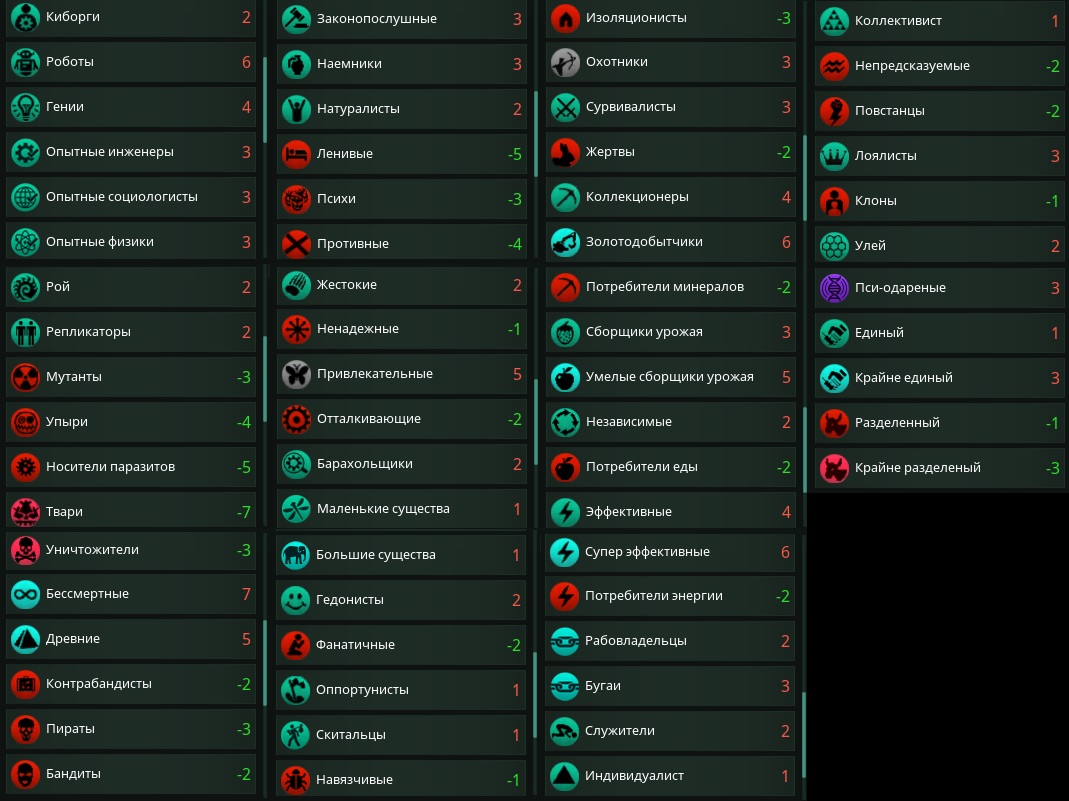Choose the Золотодобытчики trait row
Image resolution: width=1069 pixels, height=801 pixels.
(x=671, y=242)
